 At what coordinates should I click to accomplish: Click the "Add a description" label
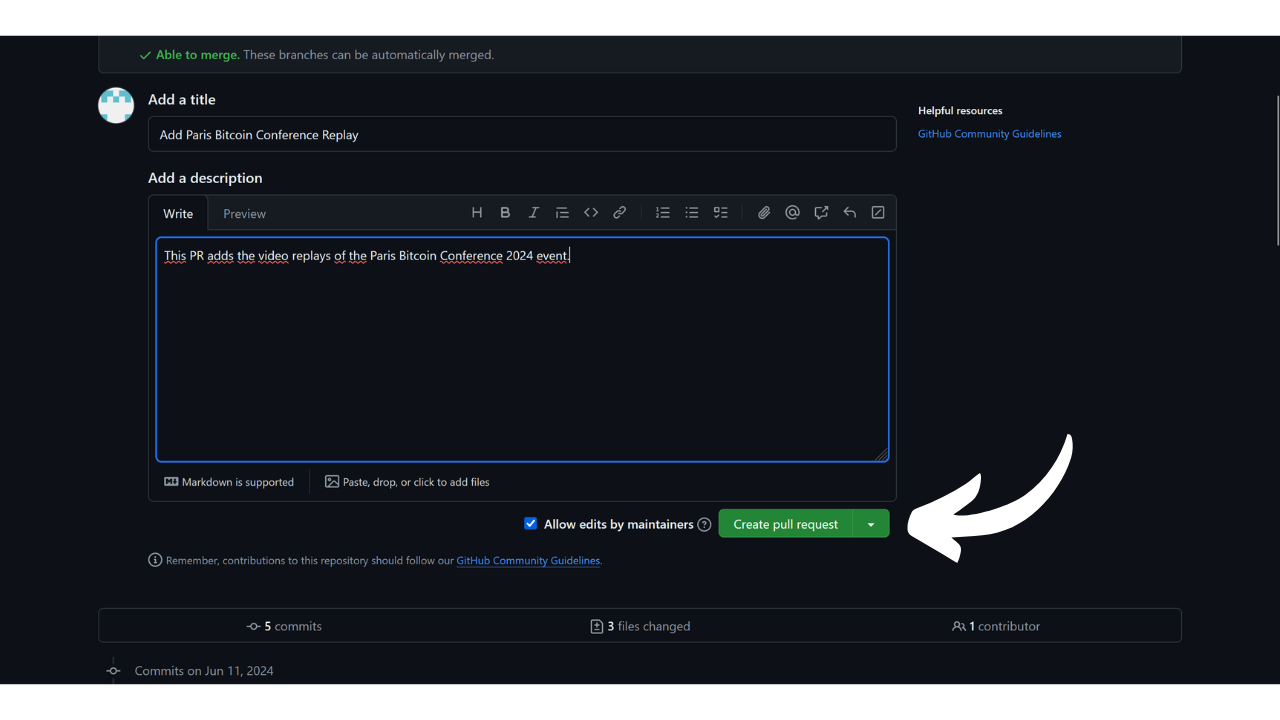pos(205,178)
